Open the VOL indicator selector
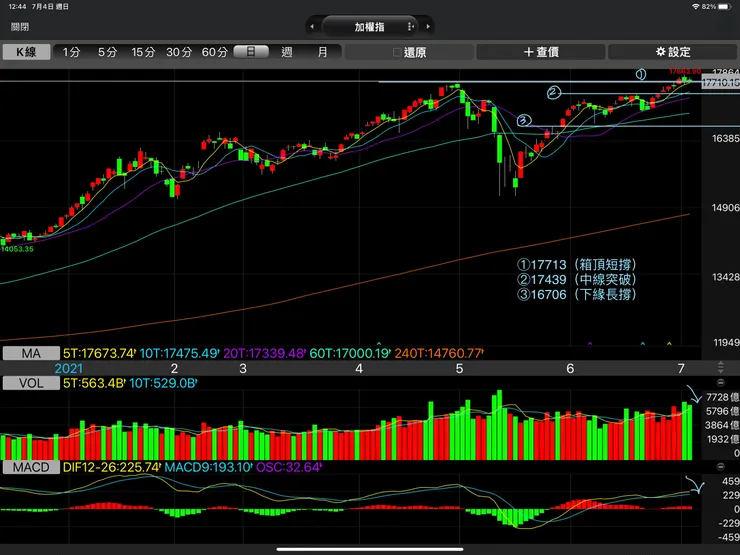The height and width of the screenshot is (555, 740). pos(31,383)
